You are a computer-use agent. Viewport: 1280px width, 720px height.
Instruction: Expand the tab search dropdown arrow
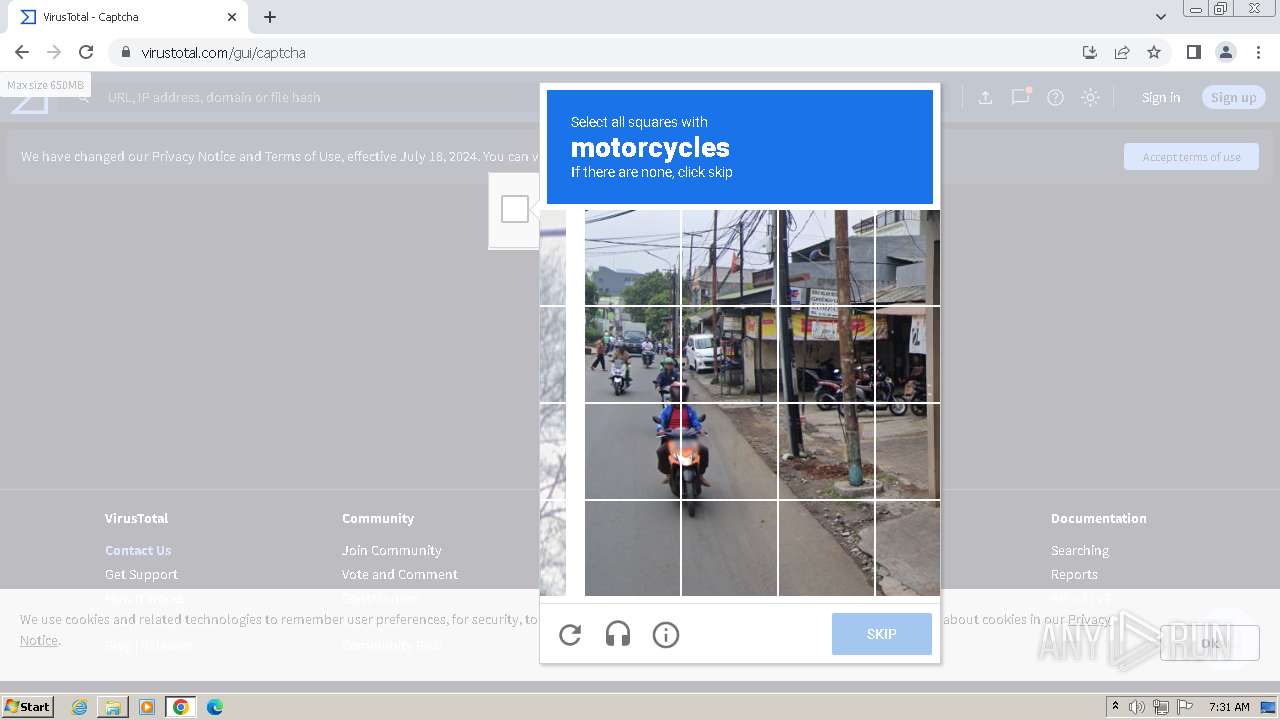(1161, 17)
